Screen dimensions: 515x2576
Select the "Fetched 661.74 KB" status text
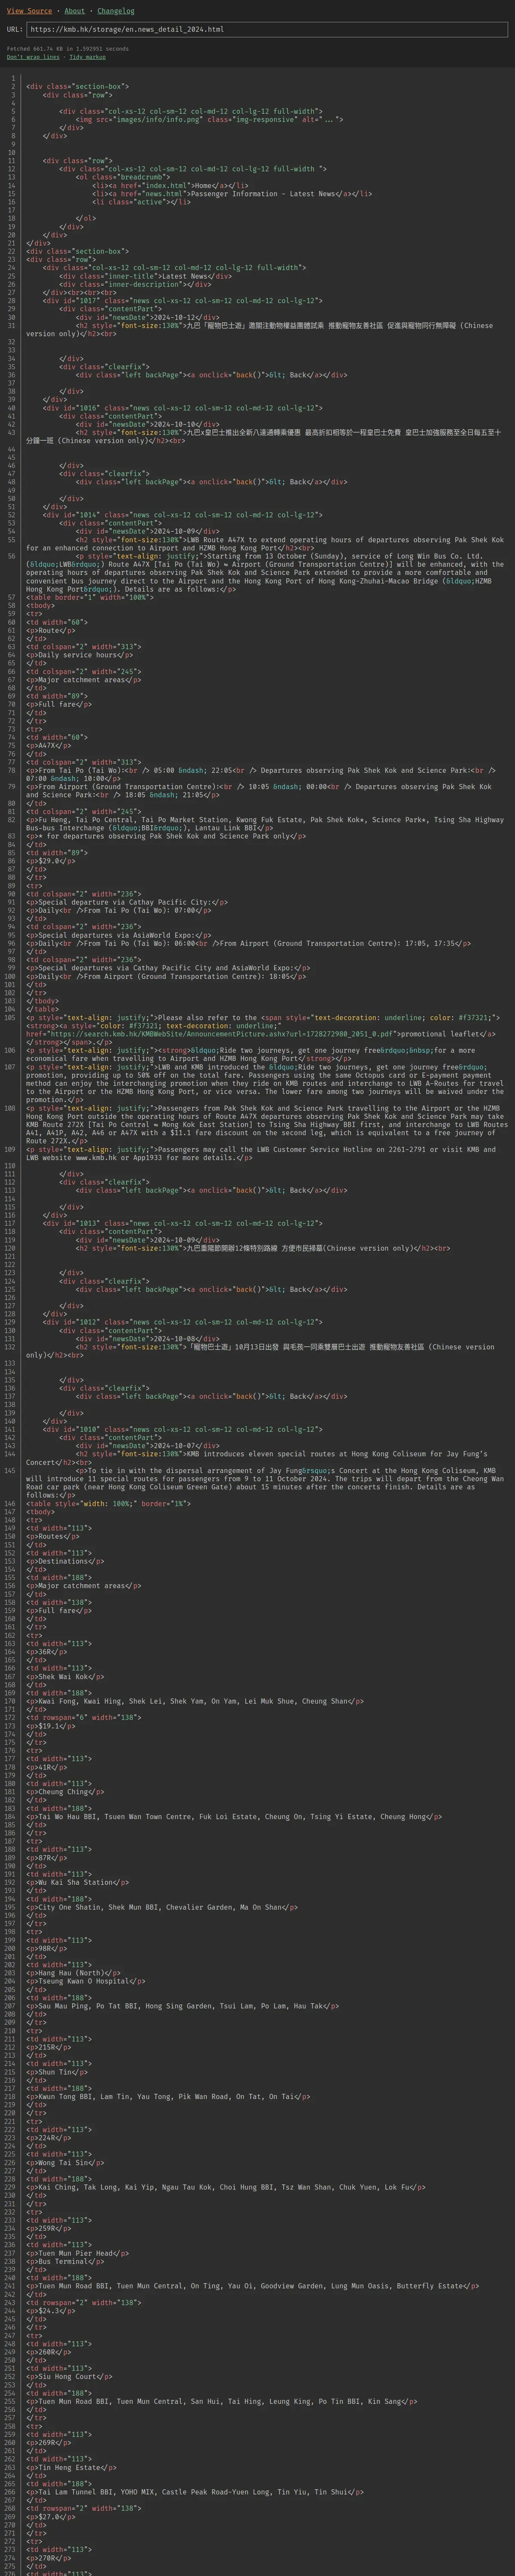coord(68,48)
